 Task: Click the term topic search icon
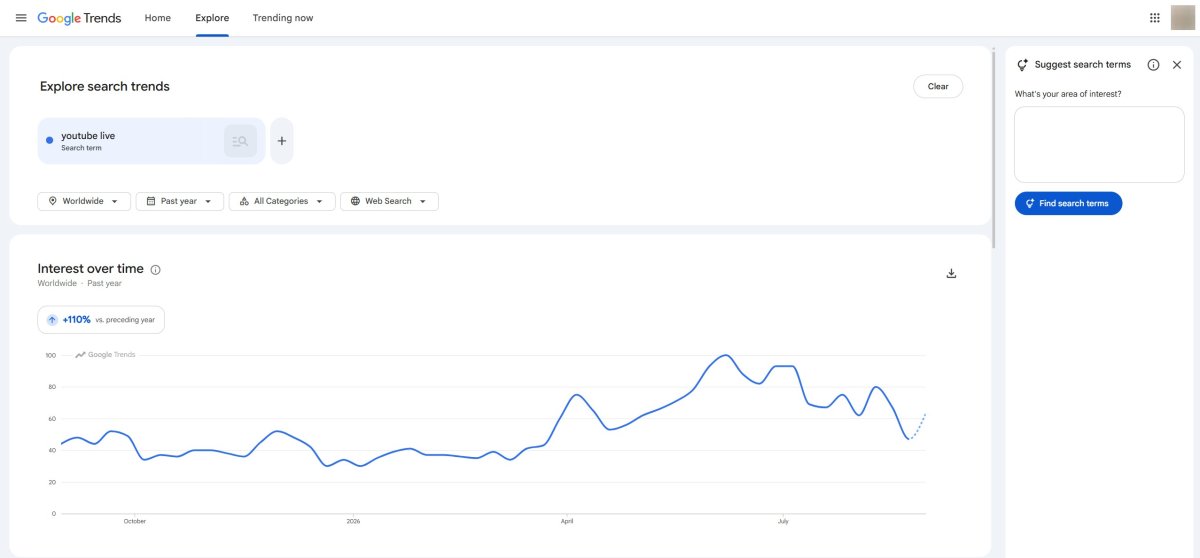point(240,141)
